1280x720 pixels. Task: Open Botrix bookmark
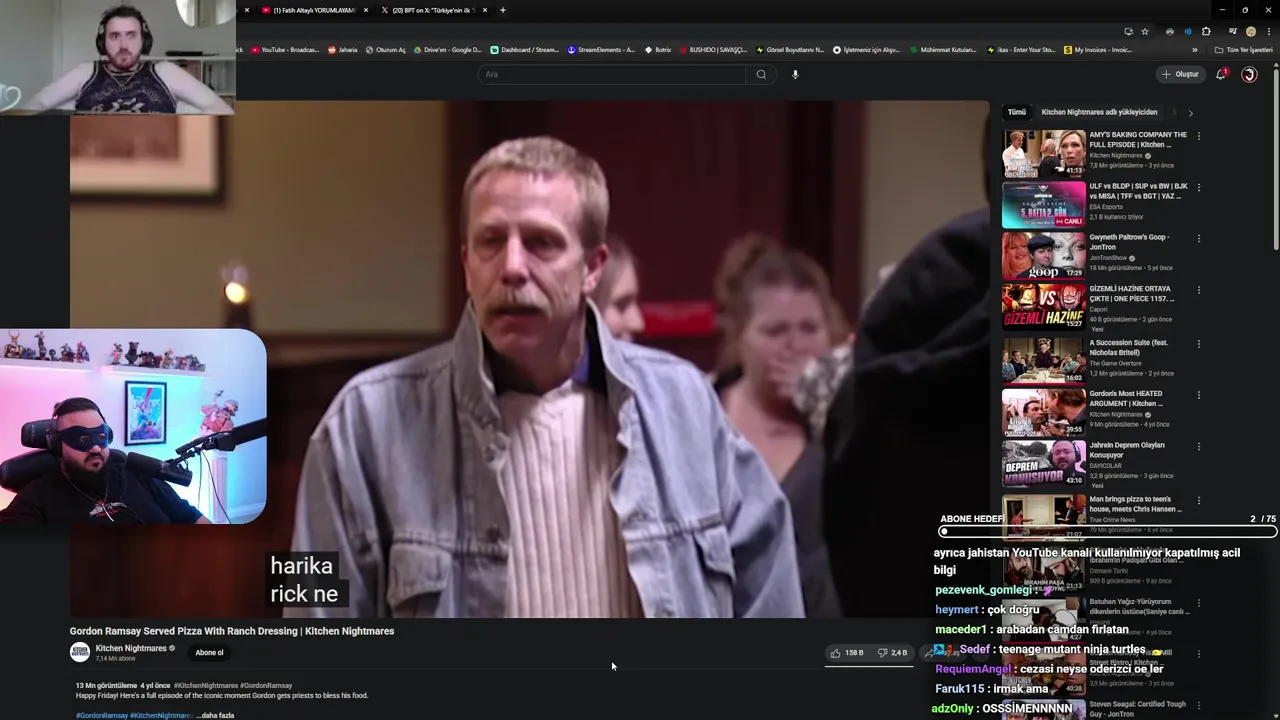coord(658,50)
